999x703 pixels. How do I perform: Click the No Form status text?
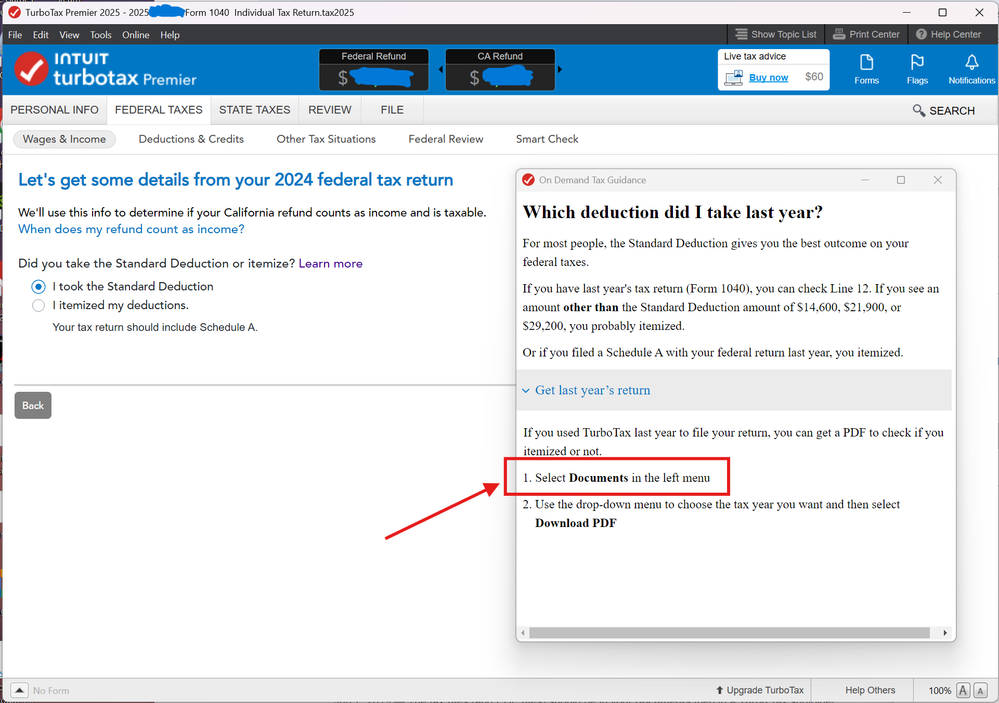(x=51, y=690)
